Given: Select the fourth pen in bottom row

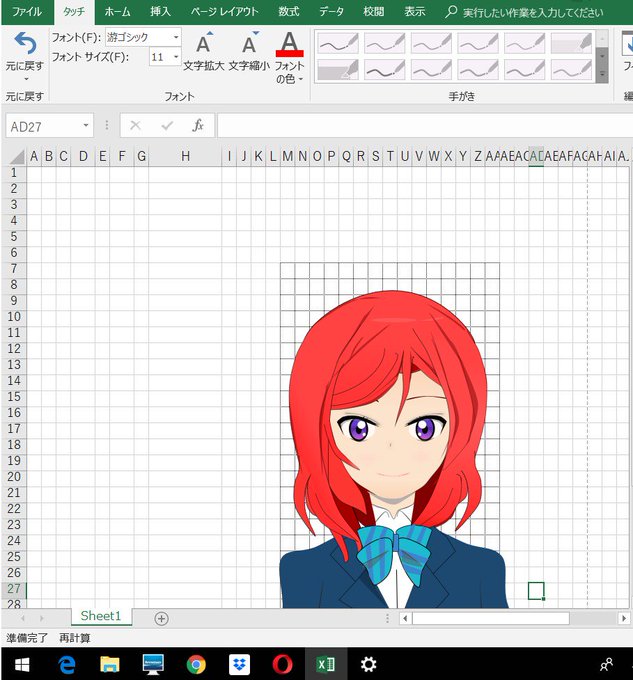Looking at the screenshot, I should [x=478, y=70].
